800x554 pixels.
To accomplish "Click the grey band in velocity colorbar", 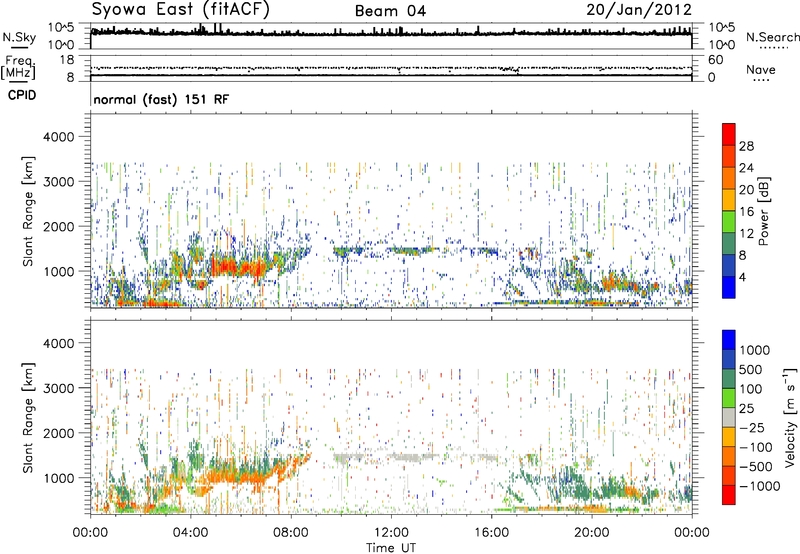I will (729, 417).
